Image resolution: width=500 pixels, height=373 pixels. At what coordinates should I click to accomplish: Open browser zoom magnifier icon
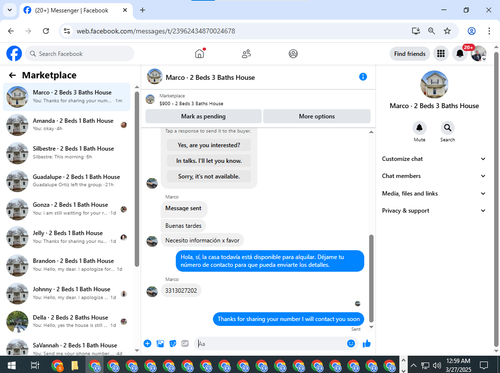431,31
